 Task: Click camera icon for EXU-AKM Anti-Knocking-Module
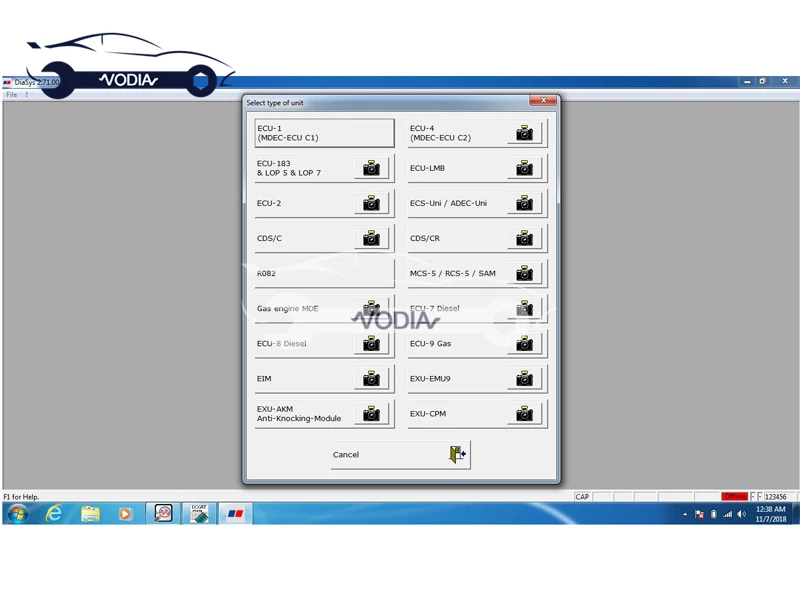point(371,414)
